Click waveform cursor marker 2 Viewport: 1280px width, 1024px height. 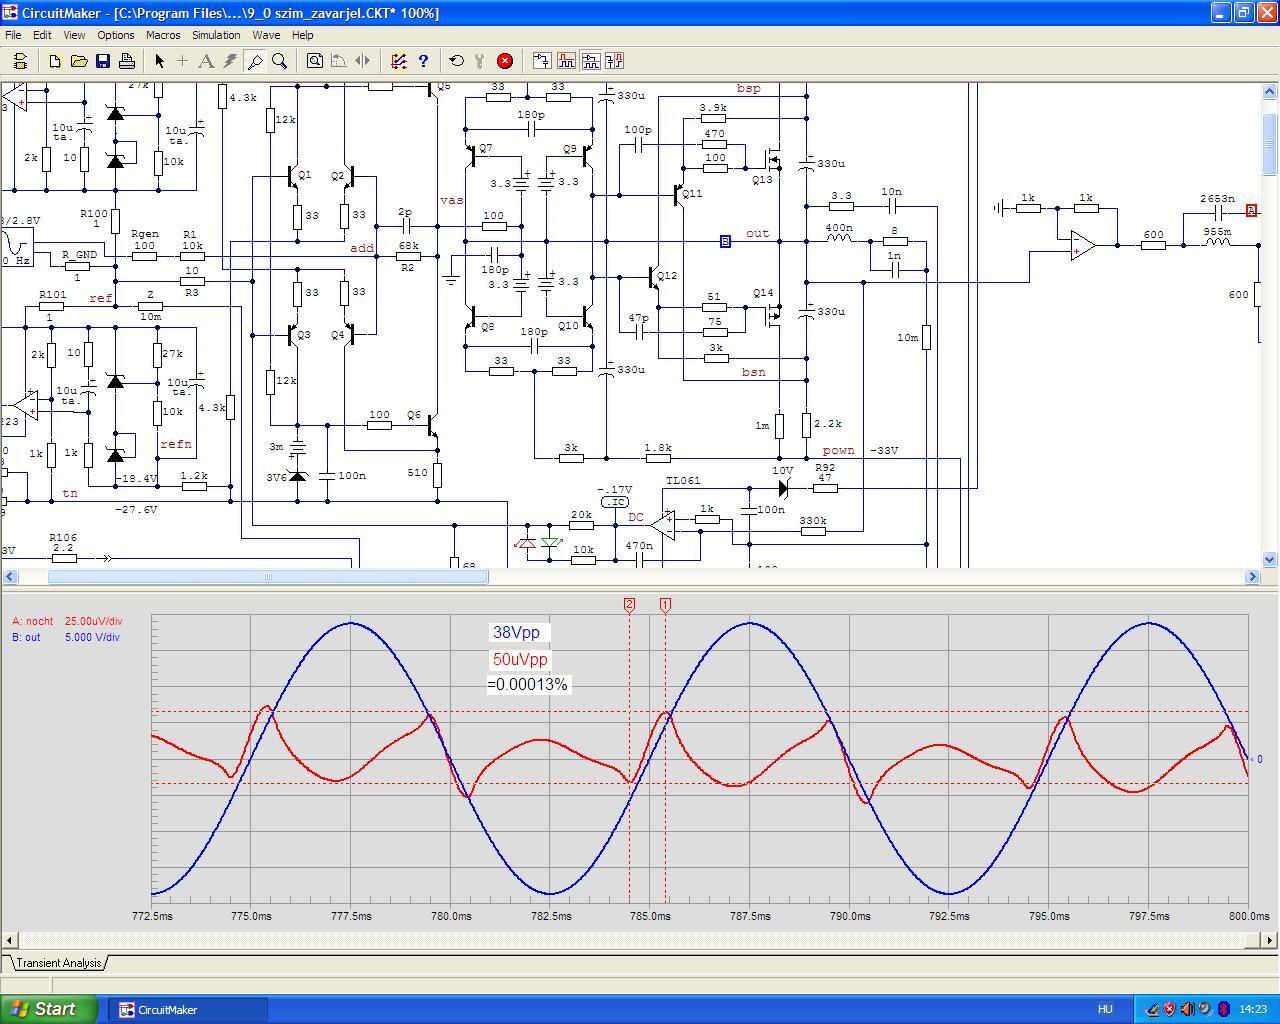tap(630, 605)
